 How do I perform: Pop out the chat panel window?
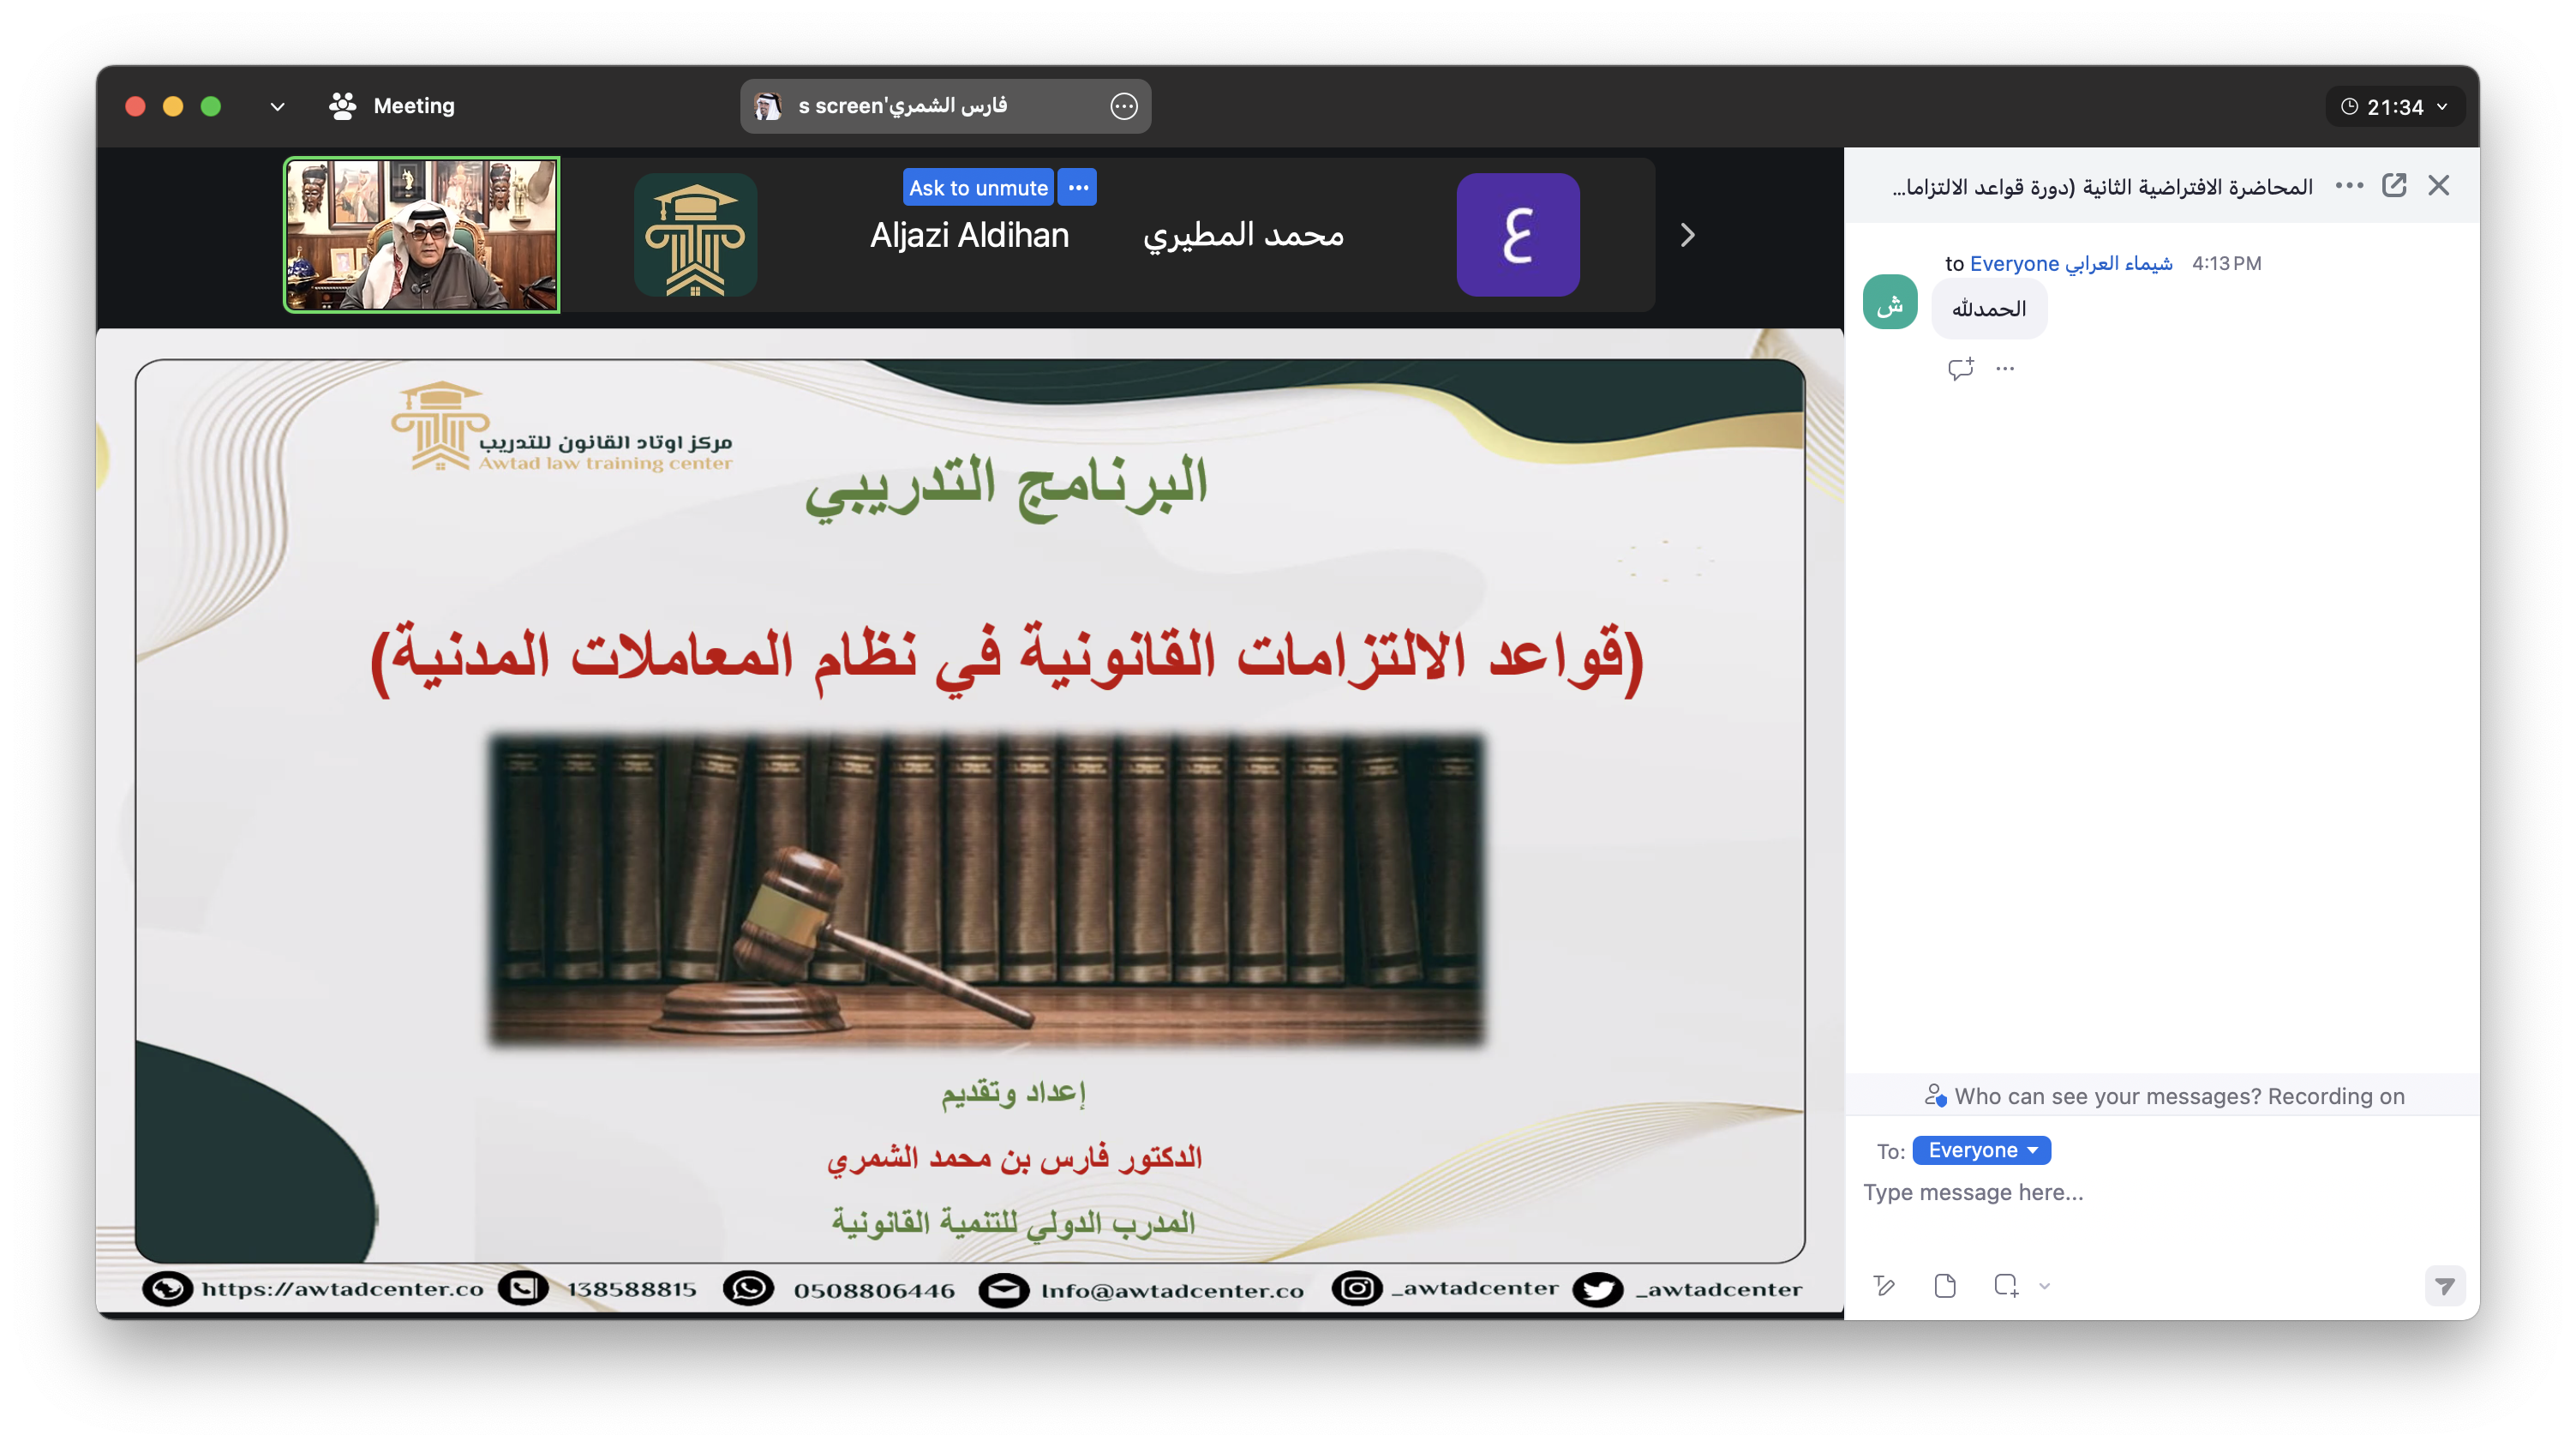click(x=2394, y=185)
